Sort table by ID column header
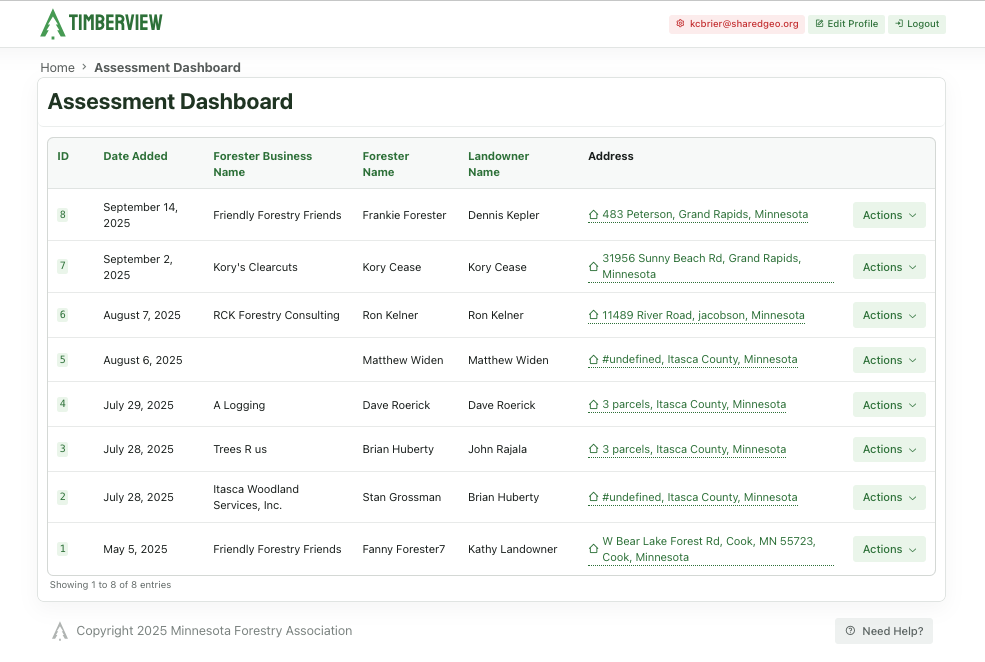 pos(63,156)
